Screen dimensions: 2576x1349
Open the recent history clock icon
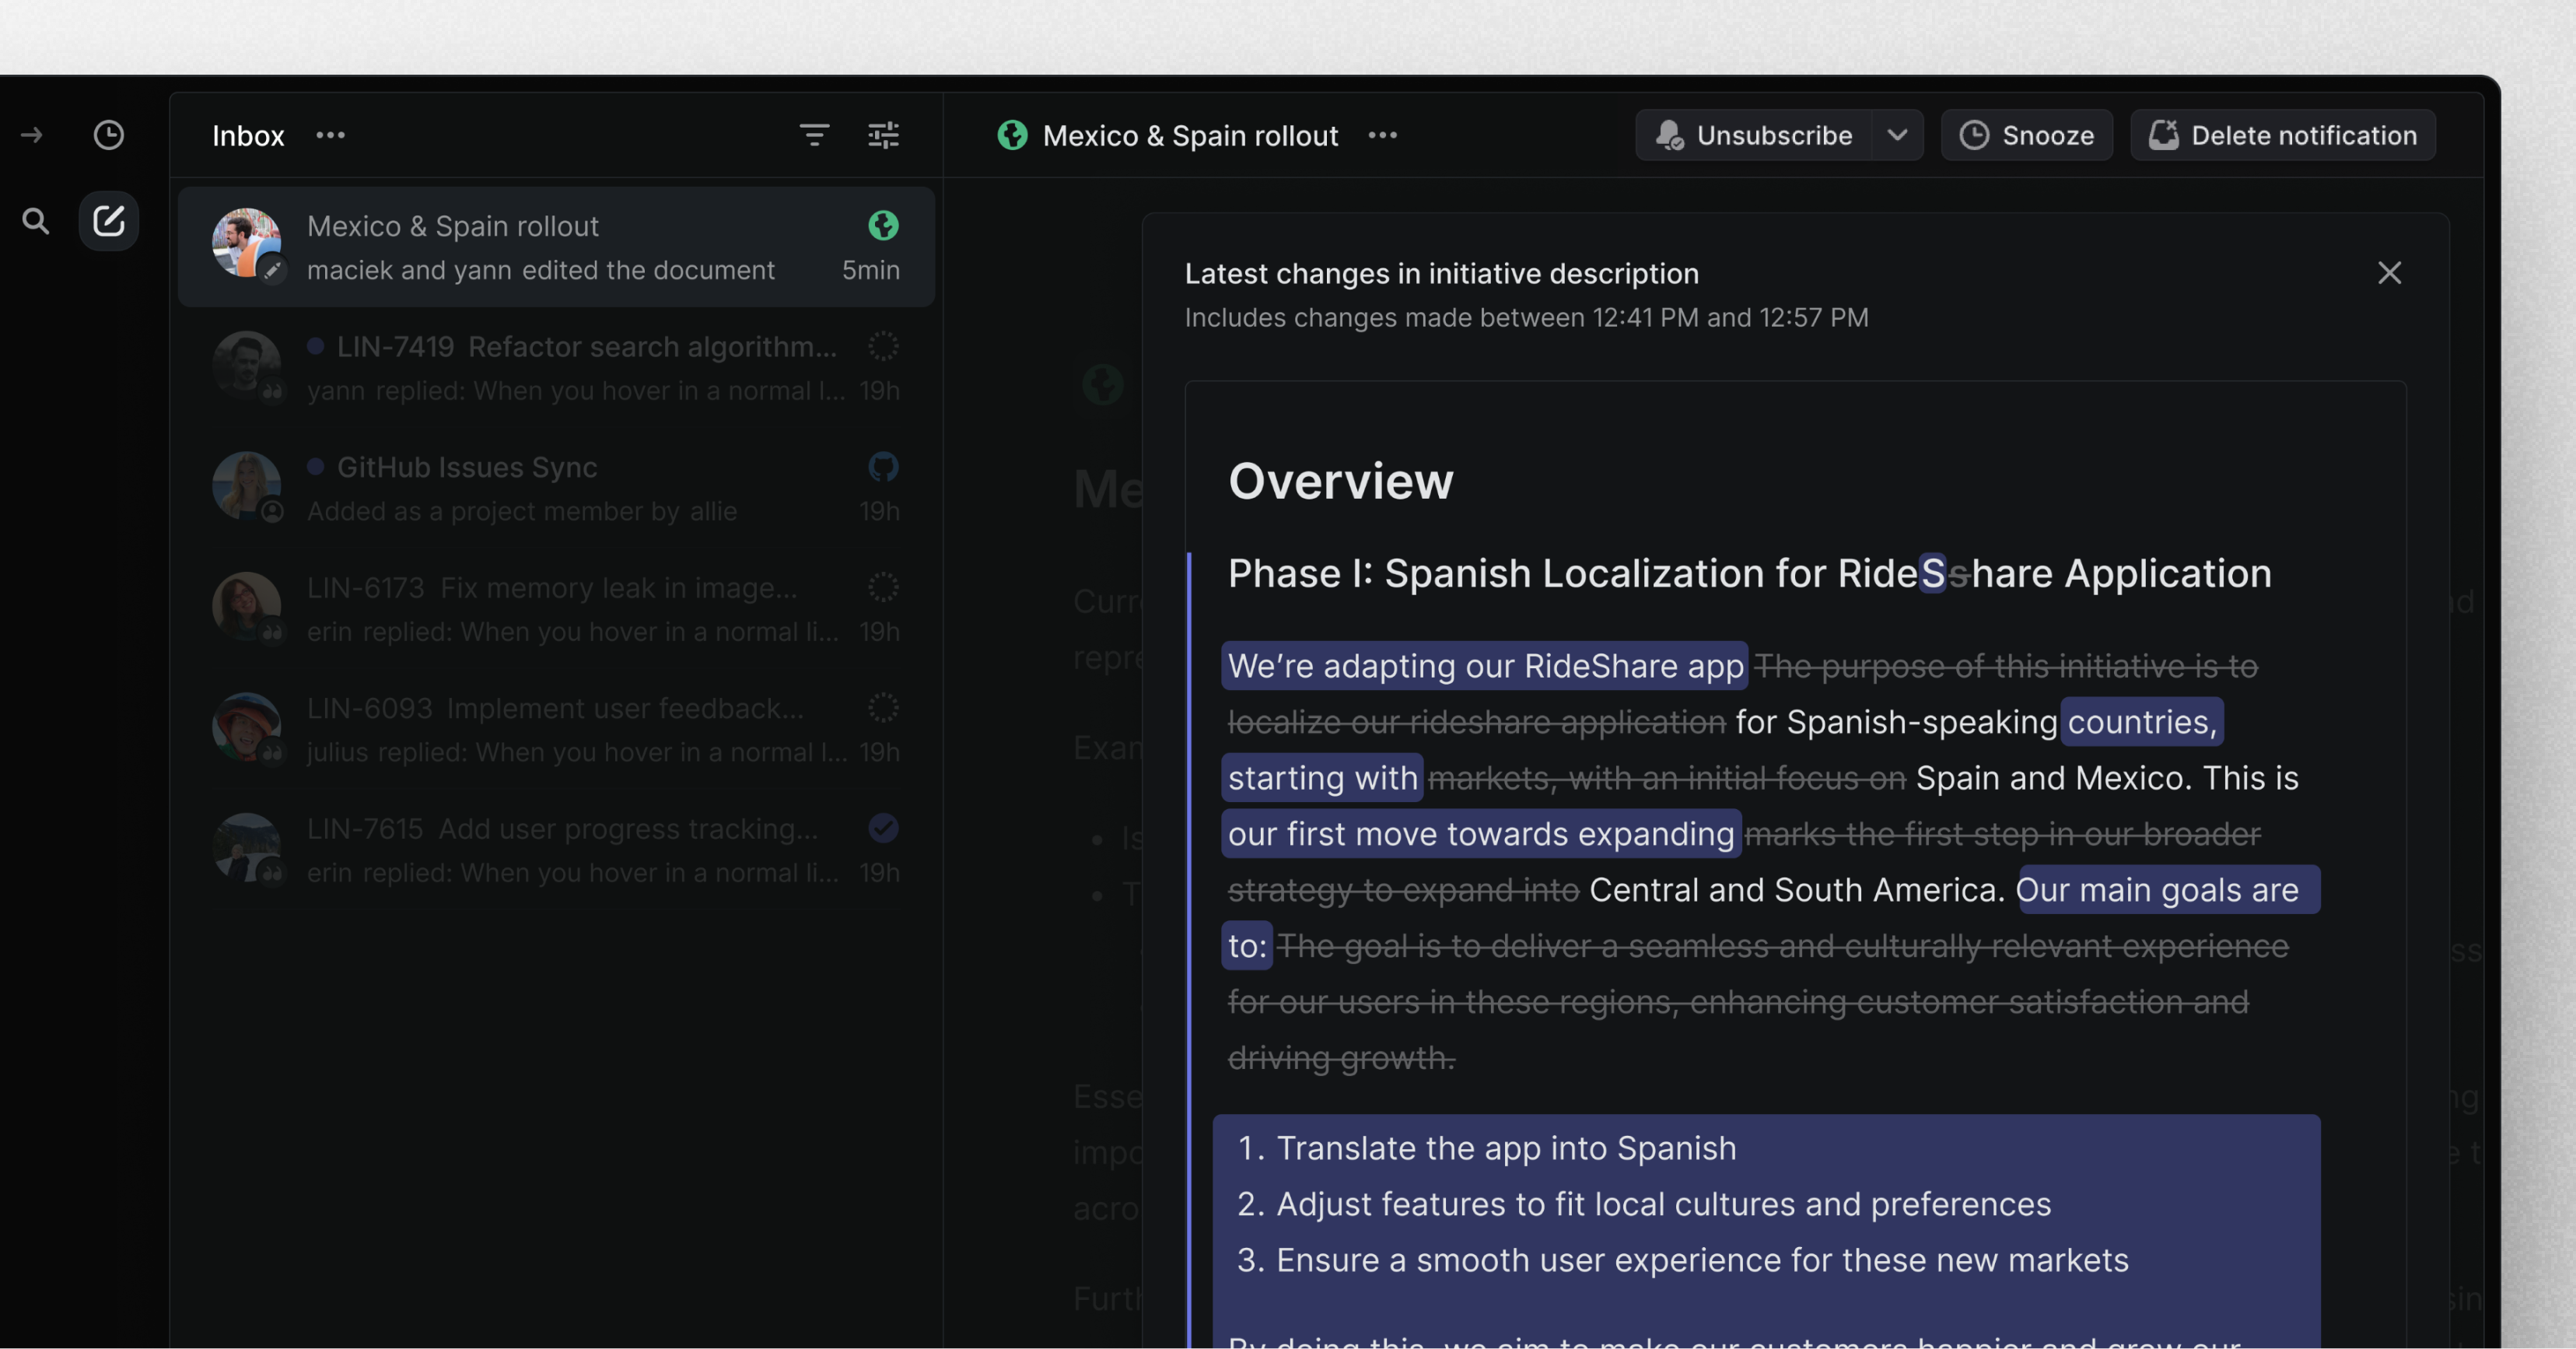pyautogui.click(x=109, y=135)
